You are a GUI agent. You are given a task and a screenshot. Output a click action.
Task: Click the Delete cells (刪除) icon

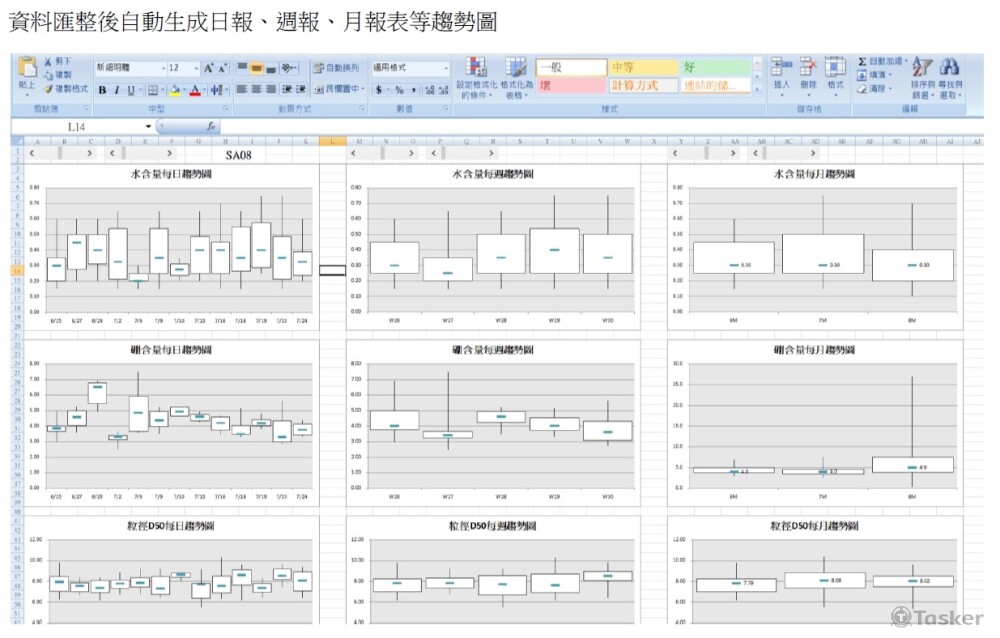pos(808,70)
